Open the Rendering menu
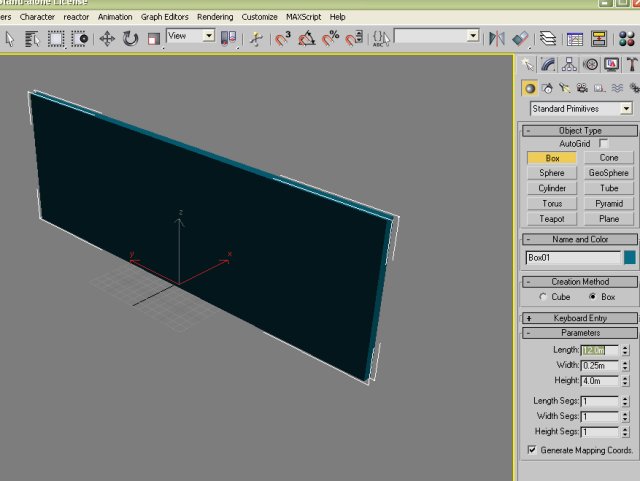The image size is (640, 481). point(215,17)
